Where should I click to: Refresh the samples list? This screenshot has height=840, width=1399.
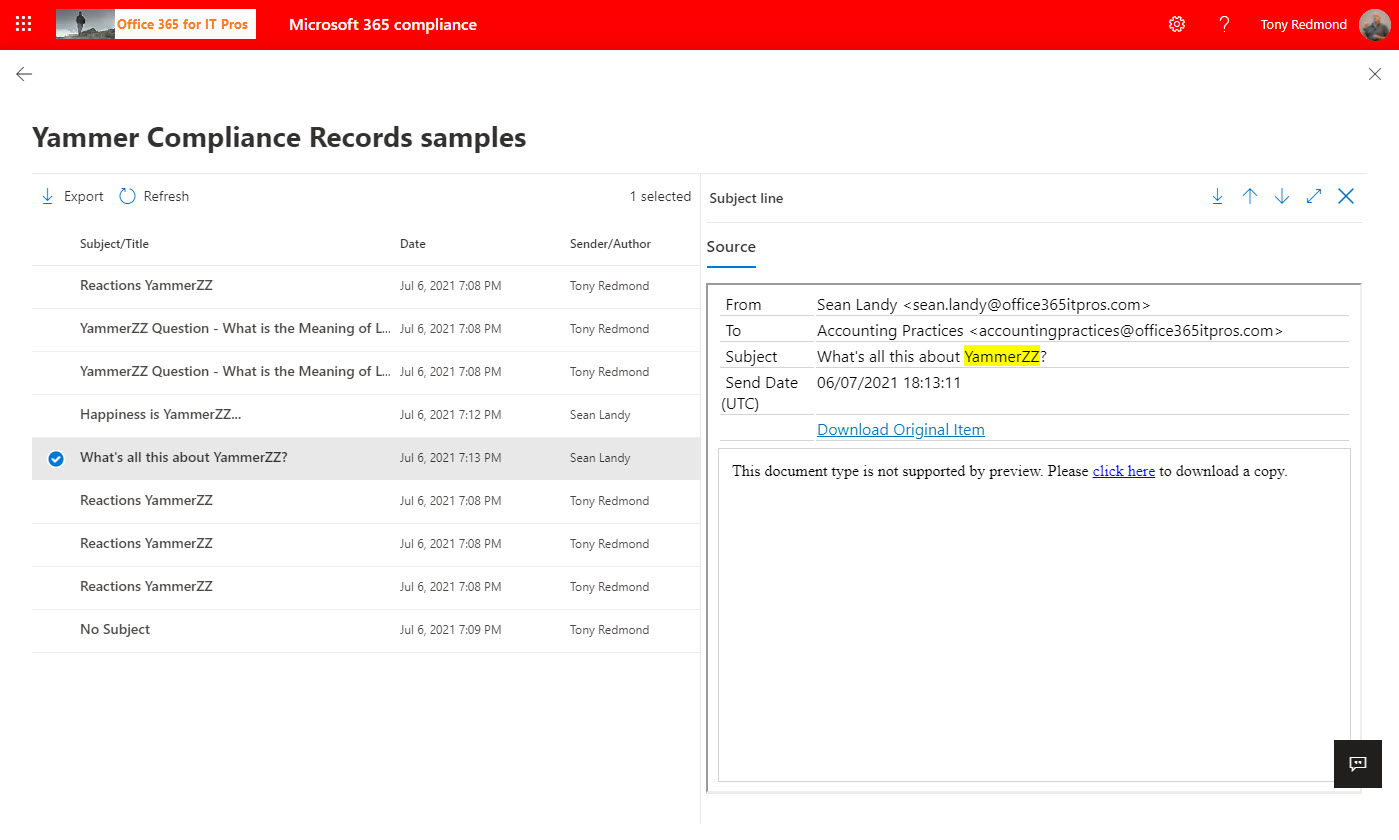154,196
